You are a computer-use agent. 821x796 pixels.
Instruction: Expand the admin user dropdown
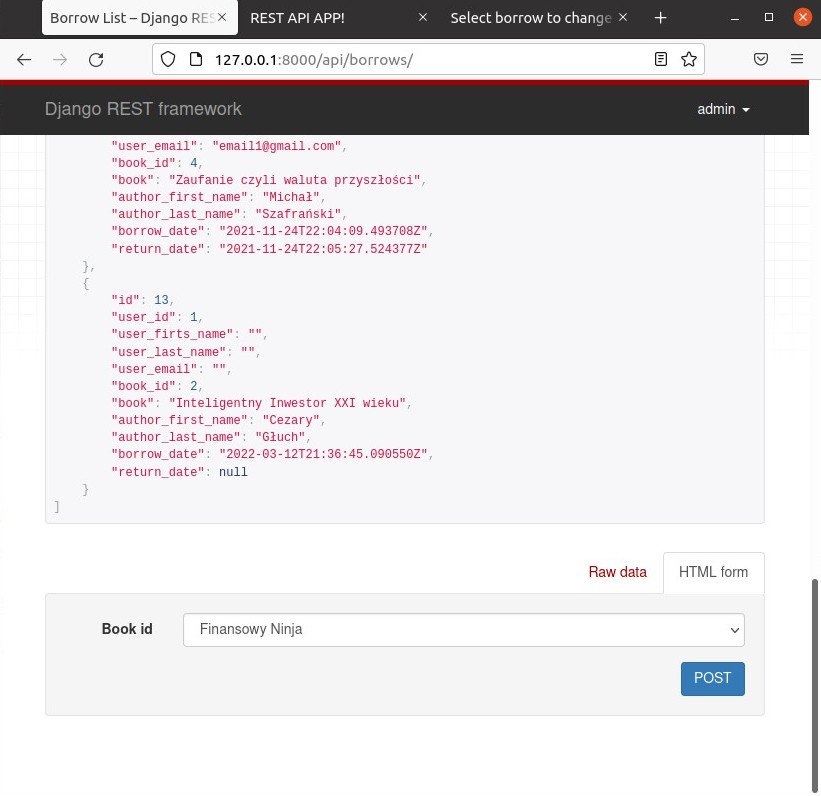coord(724,109)
